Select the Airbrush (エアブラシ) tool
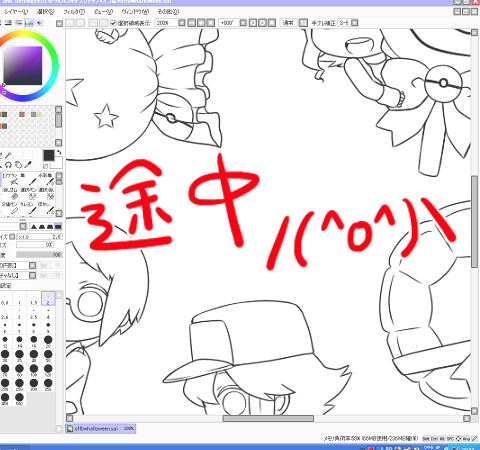 click(x=10, y=179)
